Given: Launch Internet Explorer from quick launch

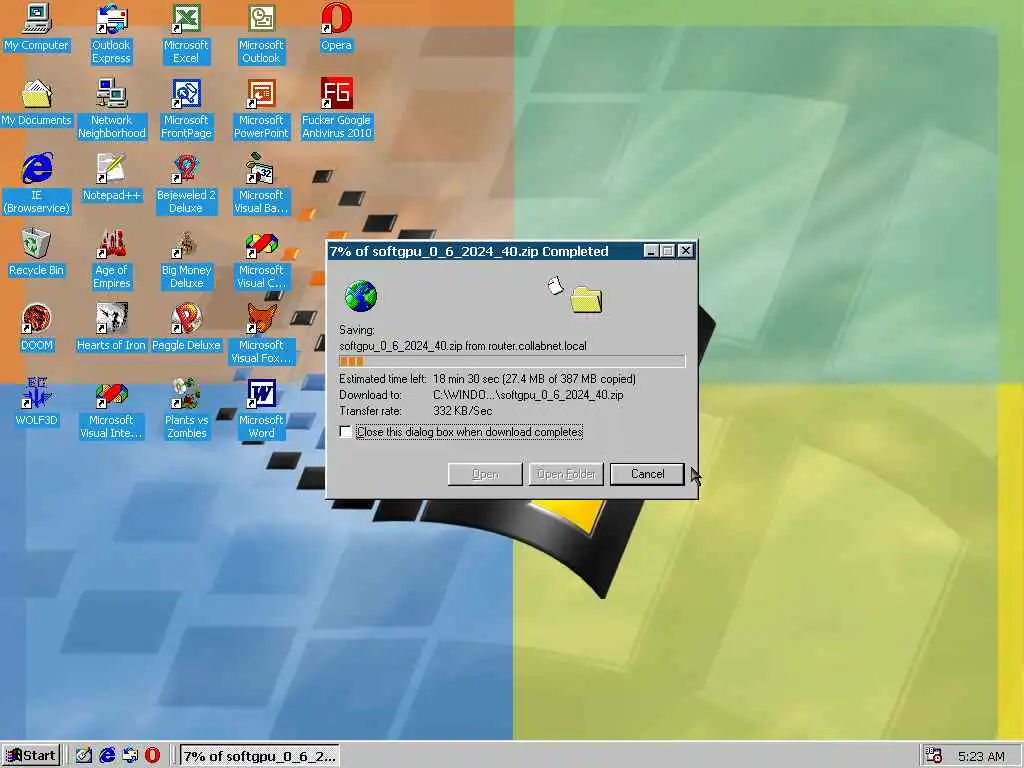Looking at the screenshot, I should (106, 756).
